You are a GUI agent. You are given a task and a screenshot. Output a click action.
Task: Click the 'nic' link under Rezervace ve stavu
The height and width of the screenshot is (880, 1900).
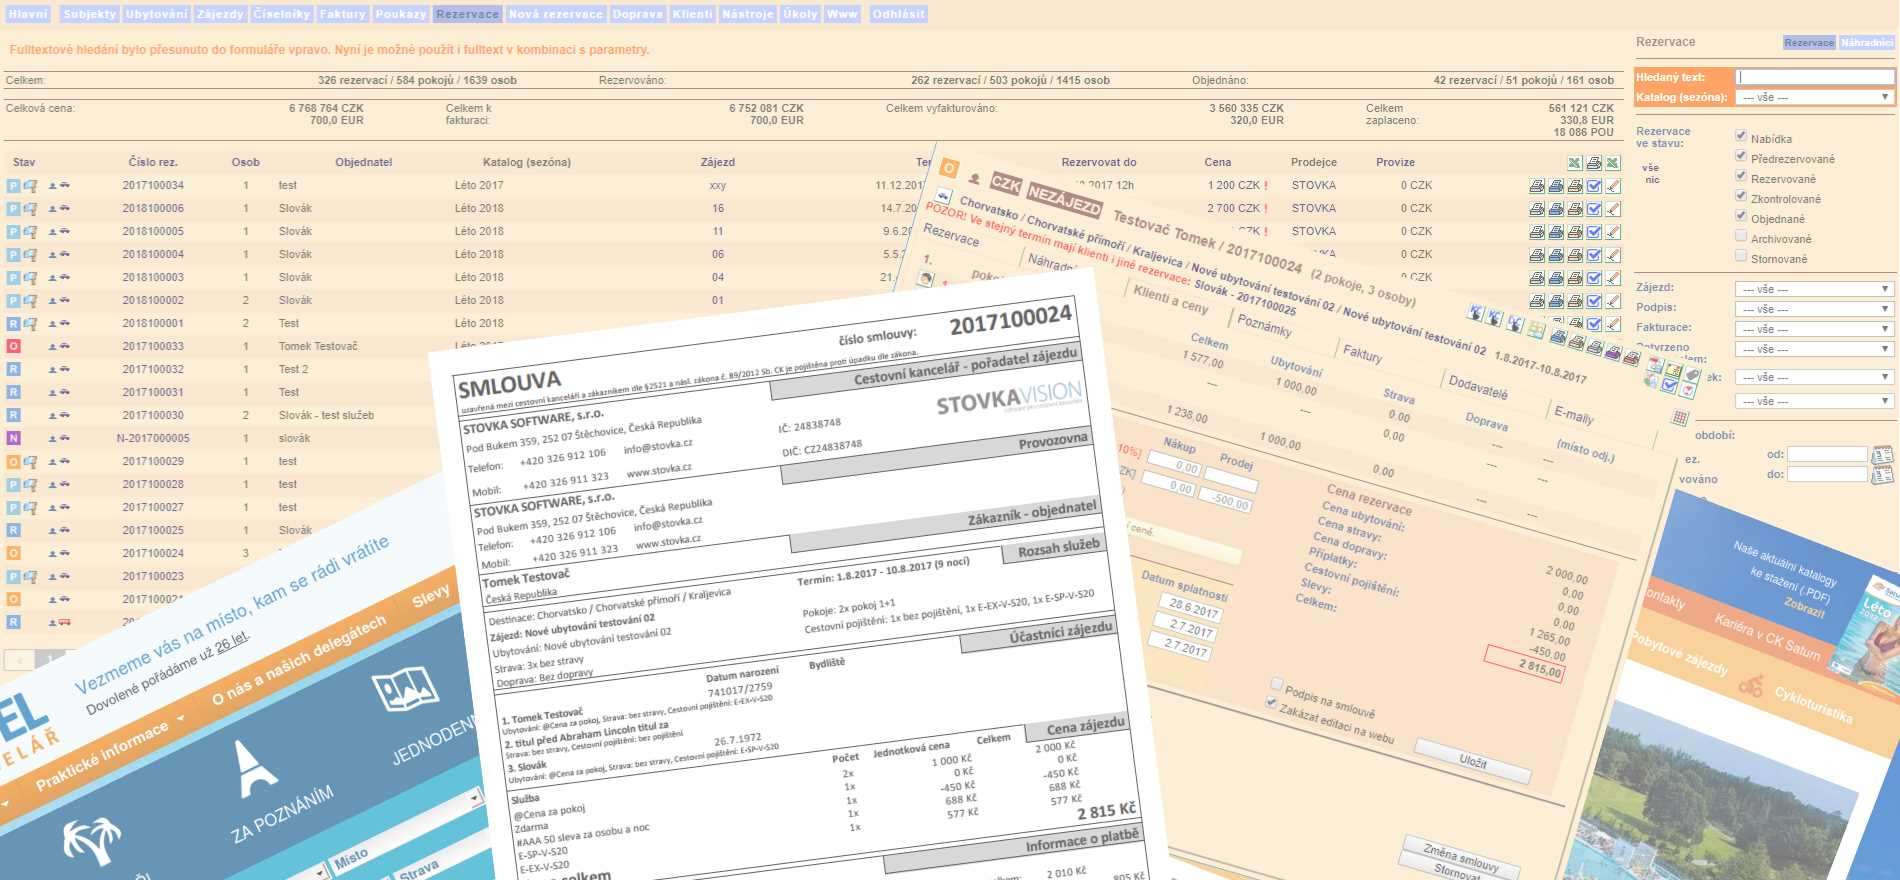[x=1652, y=180]
